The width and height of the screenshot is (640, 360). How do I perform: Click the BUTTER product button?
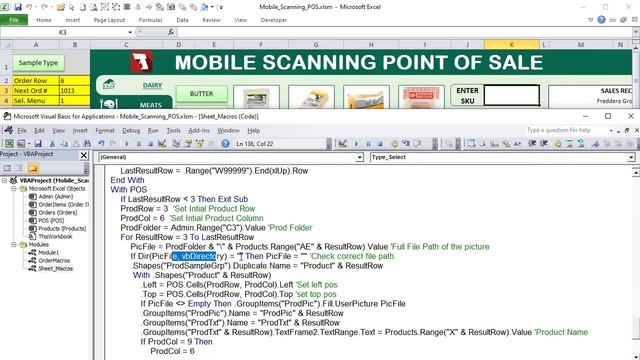pyautogui.click(x=202, y=94)
